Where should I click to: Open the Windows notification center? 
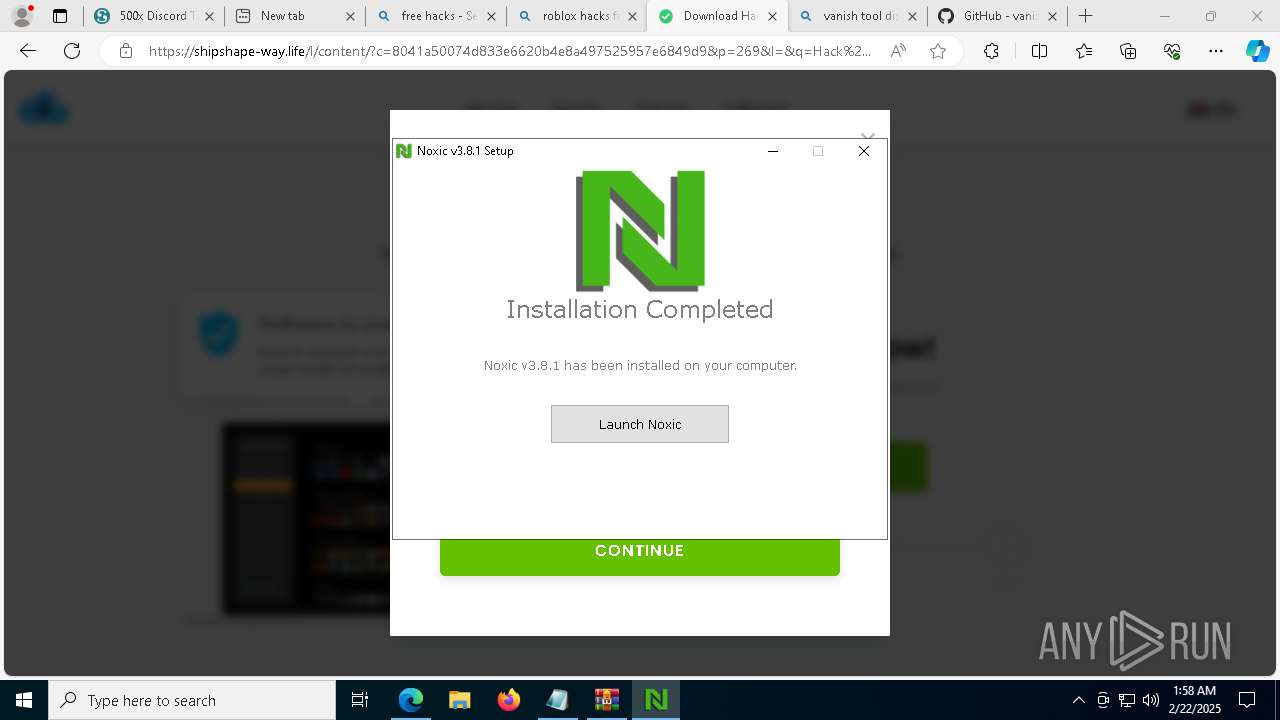click(x=1247, y=700)
